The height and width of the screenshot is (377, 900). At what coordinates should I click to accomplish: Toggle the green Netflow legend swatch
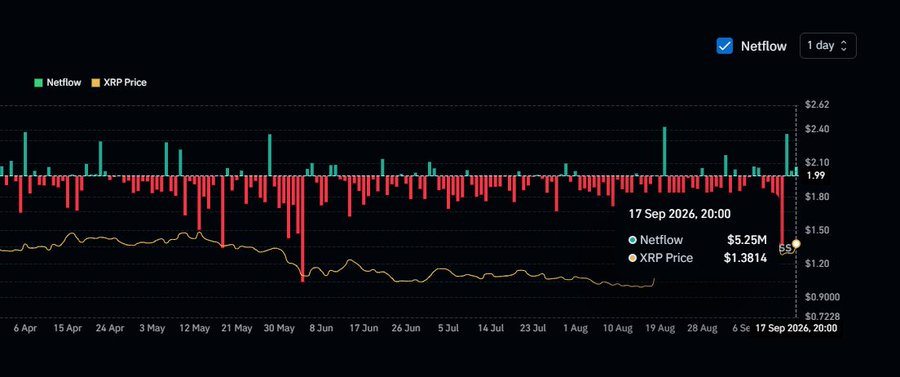point(38,83)
